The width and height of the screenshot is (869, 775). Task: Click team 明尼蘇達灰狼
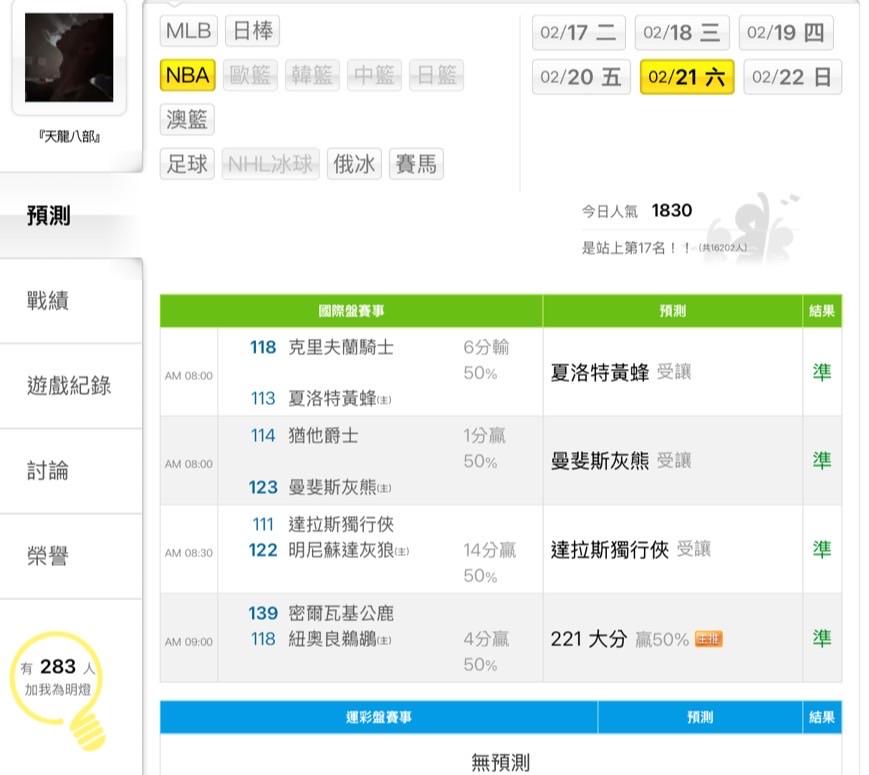pos(341,550)
